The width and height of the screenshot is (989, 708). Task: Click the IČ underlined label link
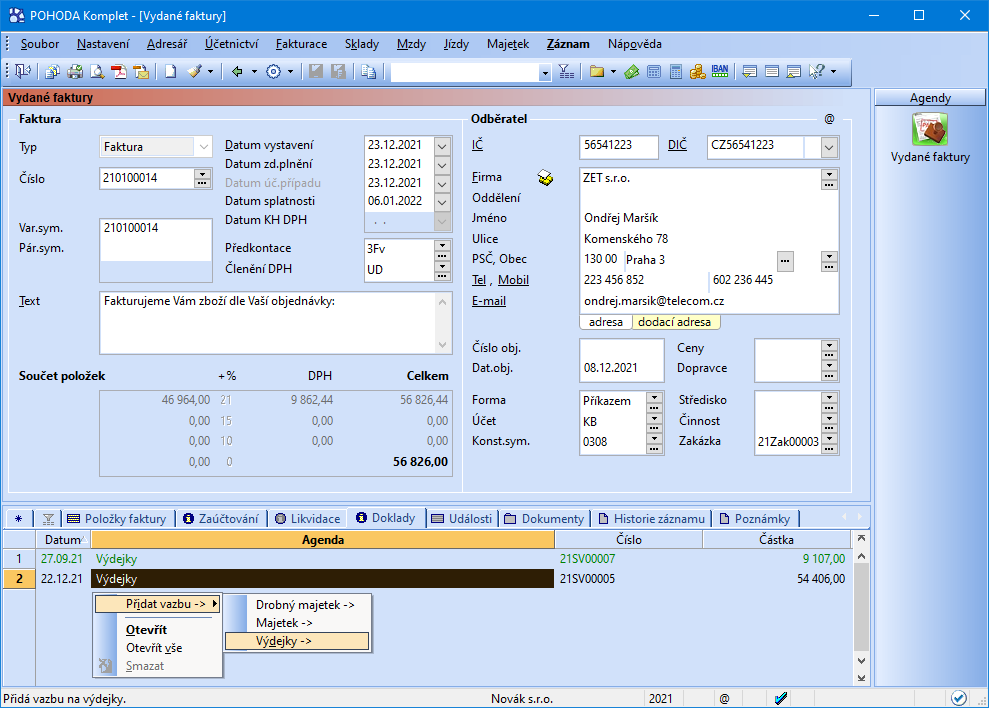[477, 145]
